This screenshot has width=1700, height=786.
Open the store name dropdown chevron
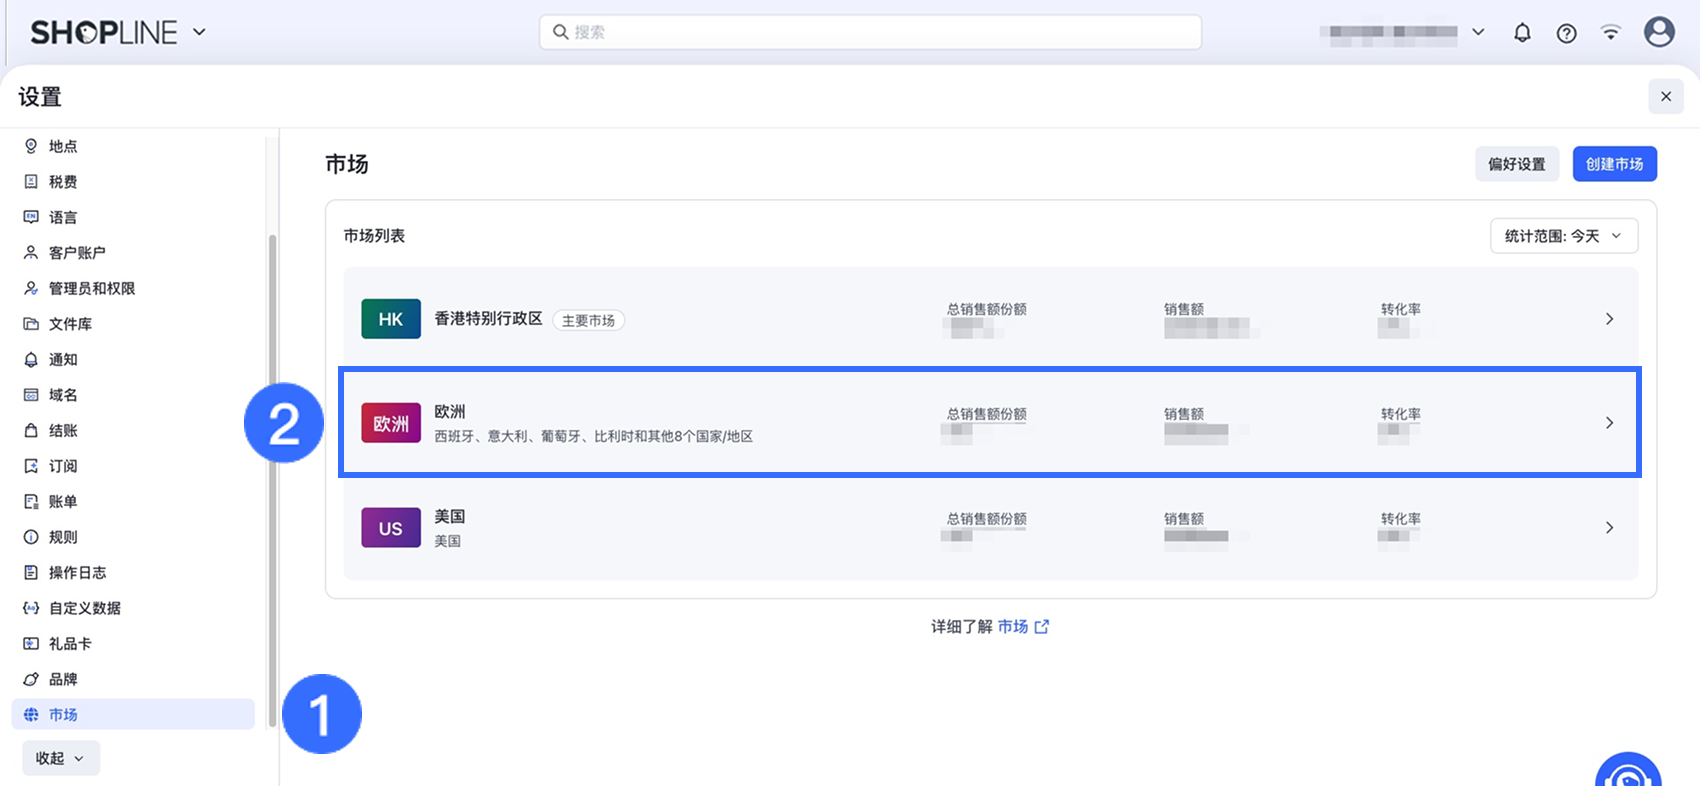(1478, 32)
